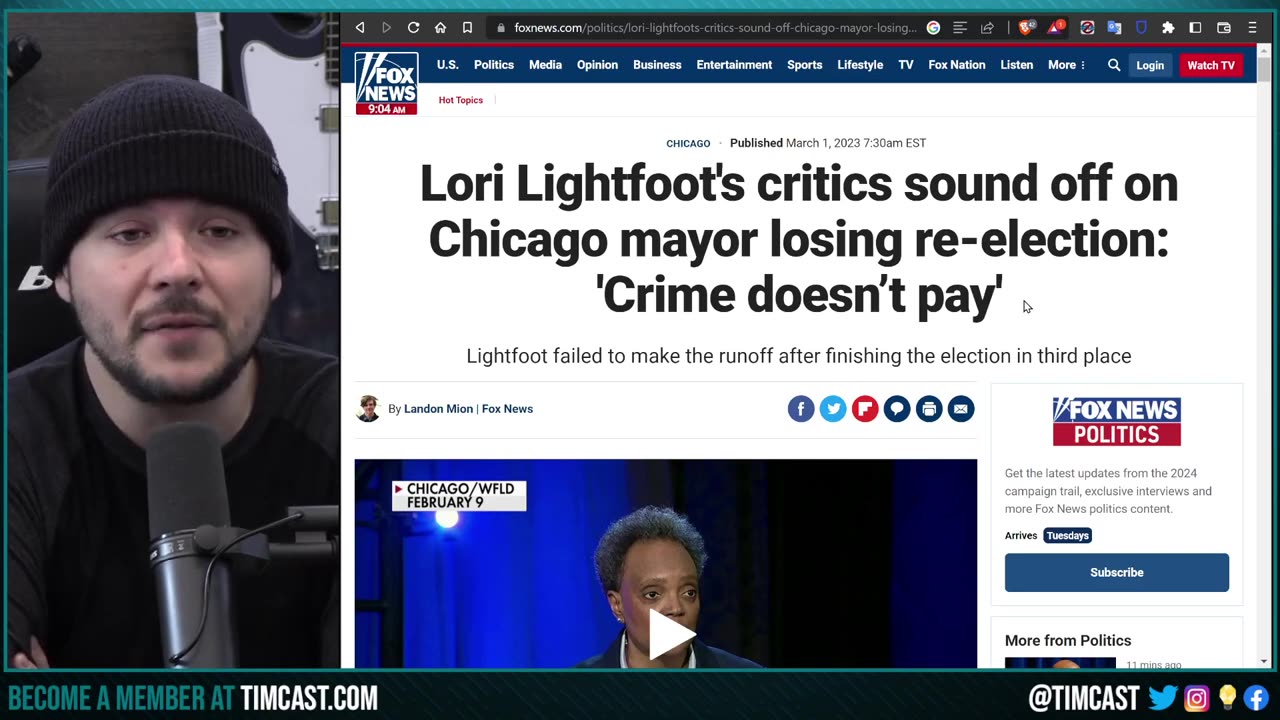Image resolution: width=1280 pixels, height=720 pixels.
Task: Open reader mode icon in address bar
Action: tap(960, 28)
